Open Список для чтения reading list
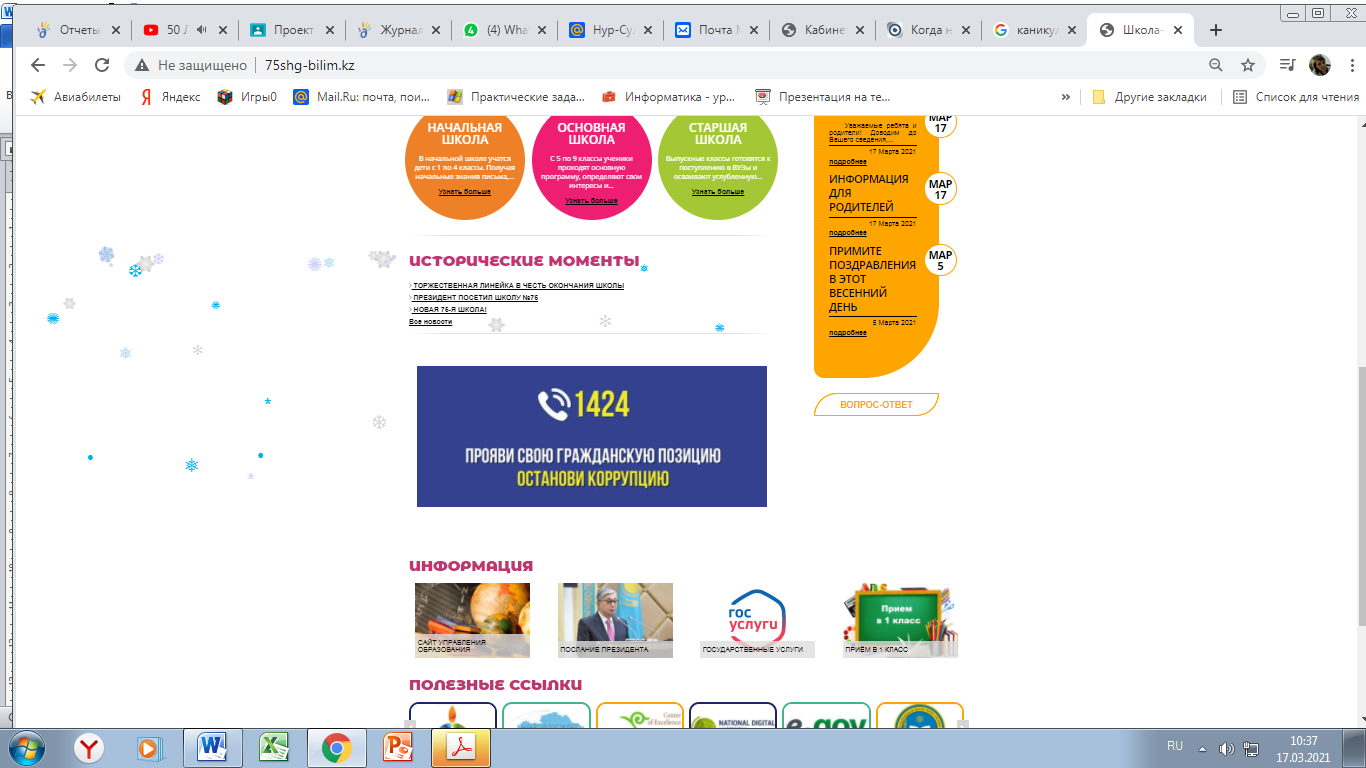The height and width of the screenshot is (768, 1366). point(1296,97)
